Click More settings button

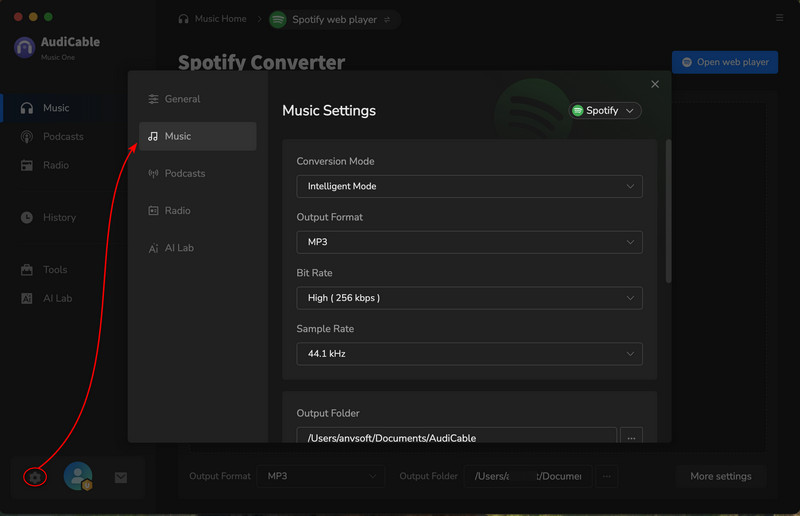[720, 476]
